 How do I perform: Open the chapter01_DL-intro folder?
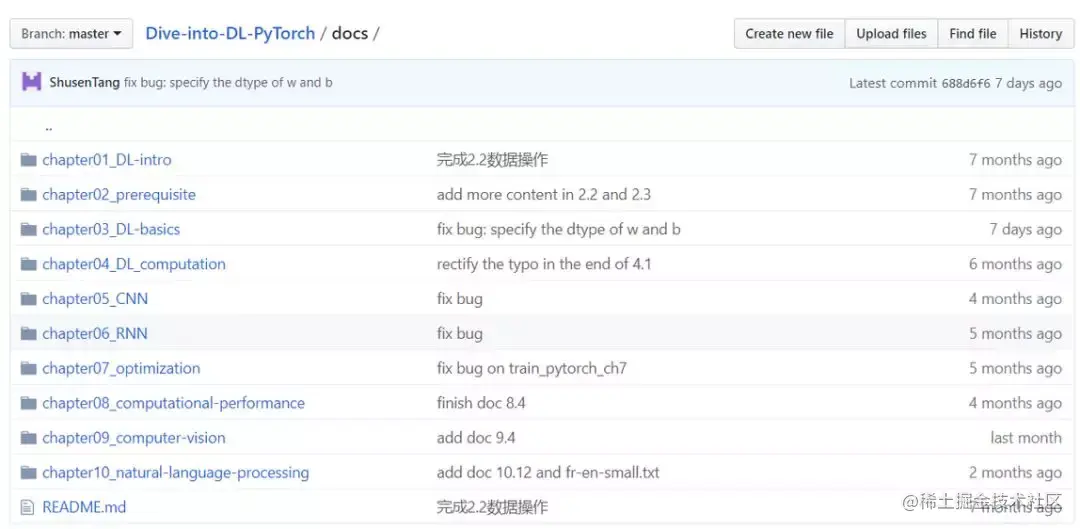107,160
